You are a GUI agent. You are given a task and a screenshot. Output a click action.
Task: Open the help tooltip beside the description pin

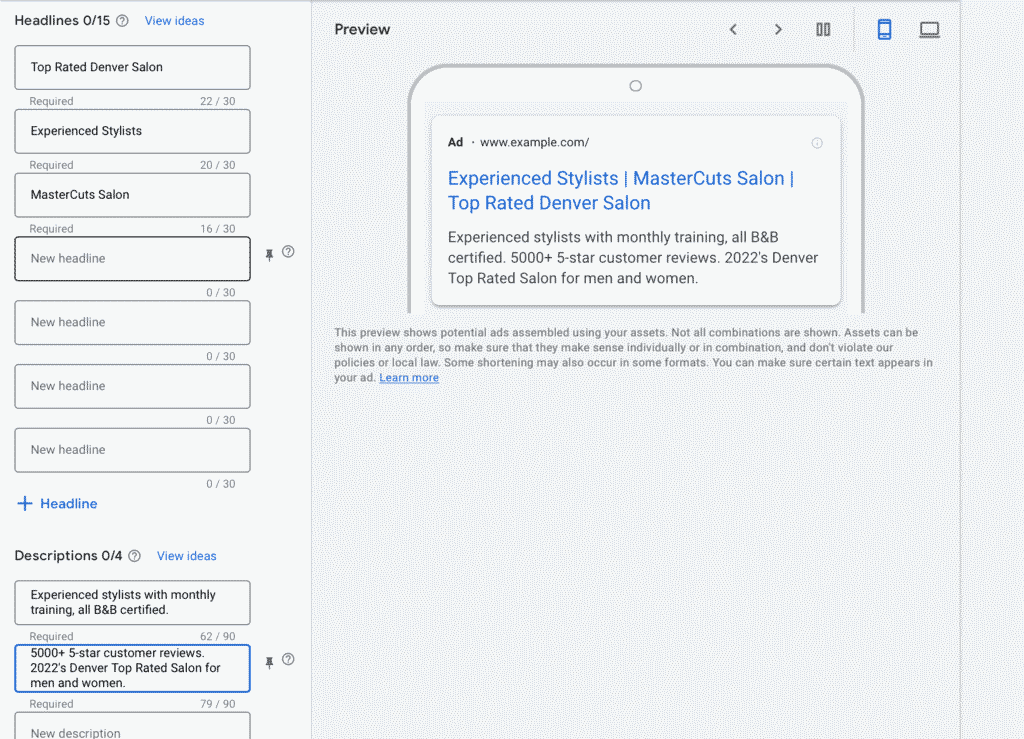click(288, 659)
